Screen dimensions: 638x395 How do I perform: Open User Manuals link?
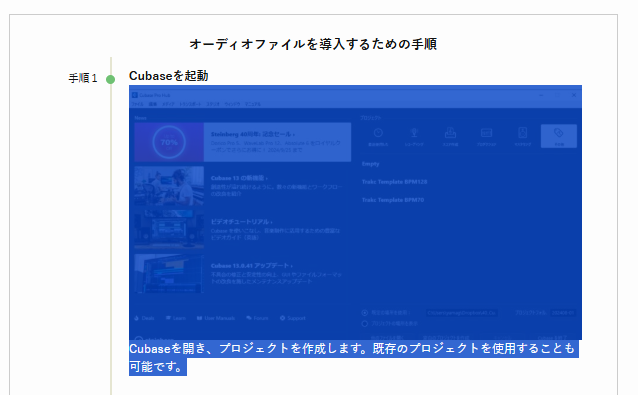pos(216,318)
